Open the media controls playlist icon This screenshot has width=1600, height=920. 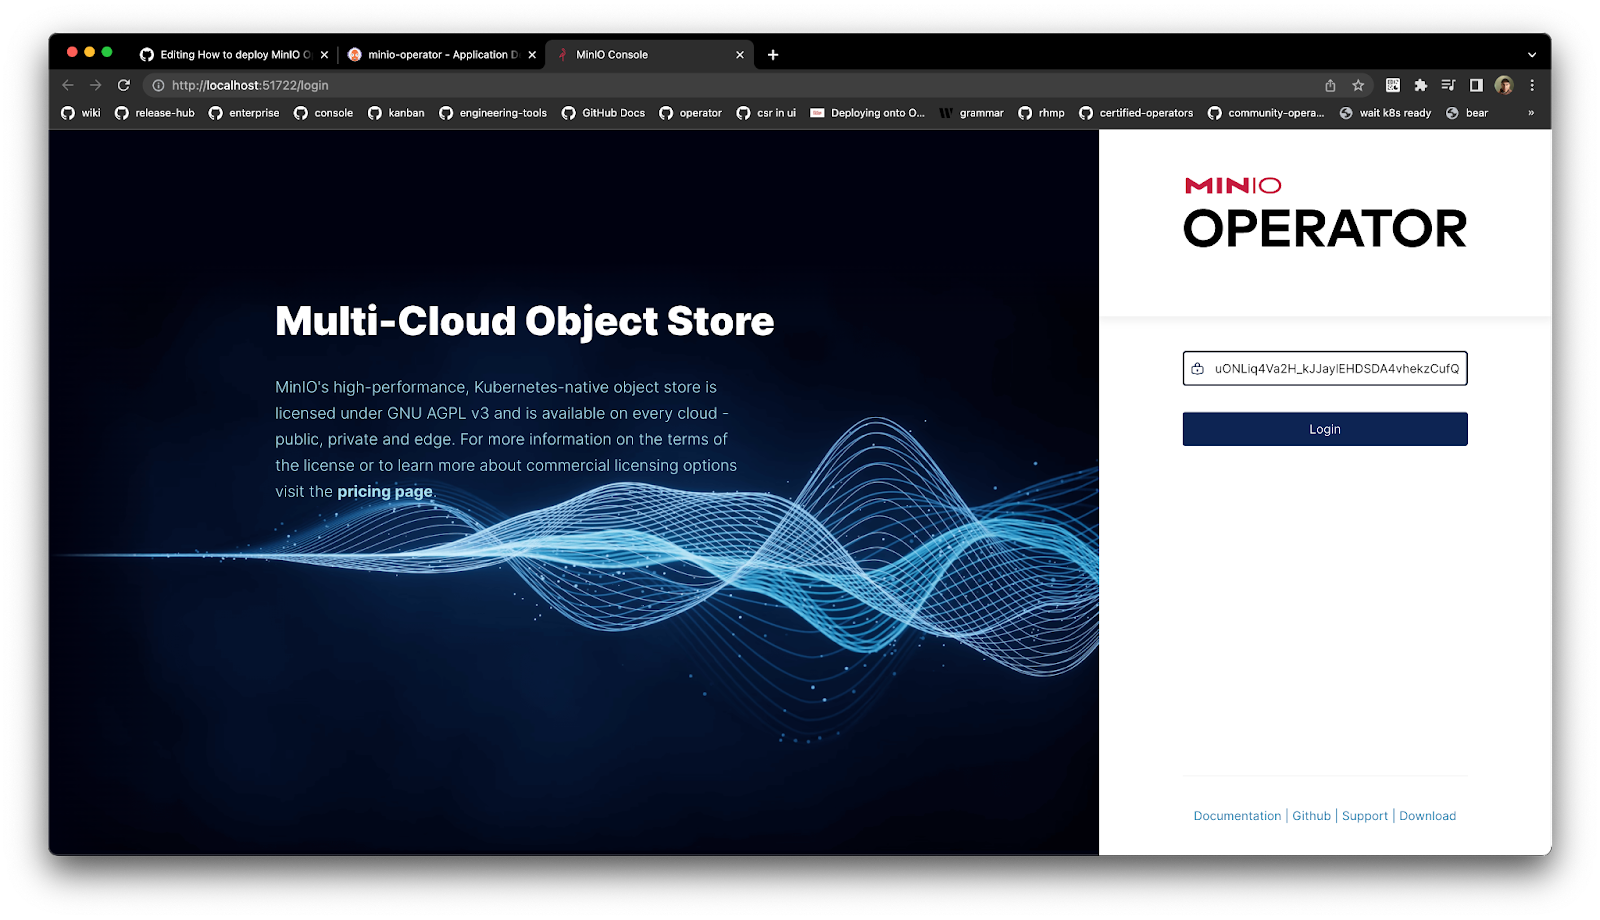pyautogui.click(x=1448, y=85)
